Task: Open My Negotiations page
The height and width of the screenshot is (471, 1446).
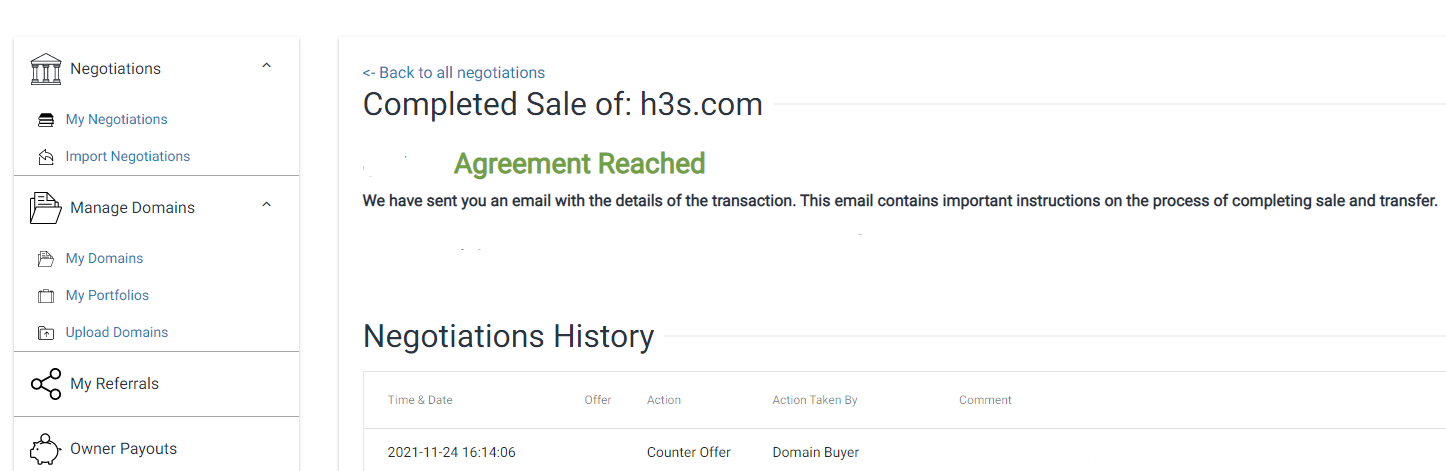Action: (117, 119)
